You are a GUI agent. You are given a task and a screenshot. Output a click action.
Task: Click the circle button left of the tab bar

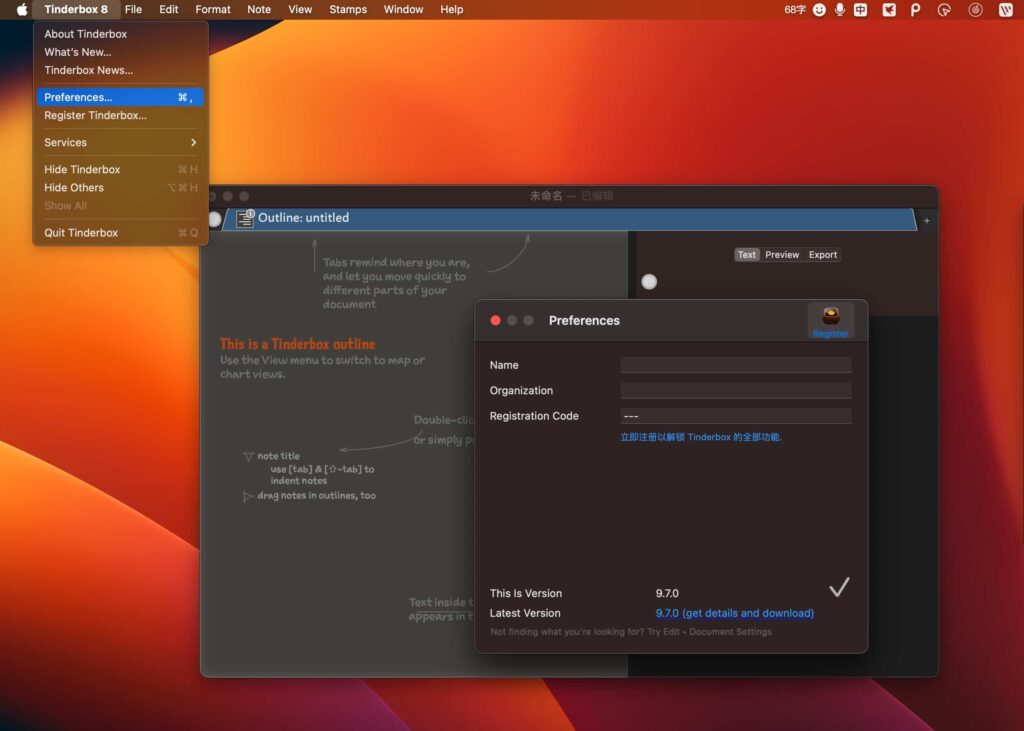coord(215,218)
